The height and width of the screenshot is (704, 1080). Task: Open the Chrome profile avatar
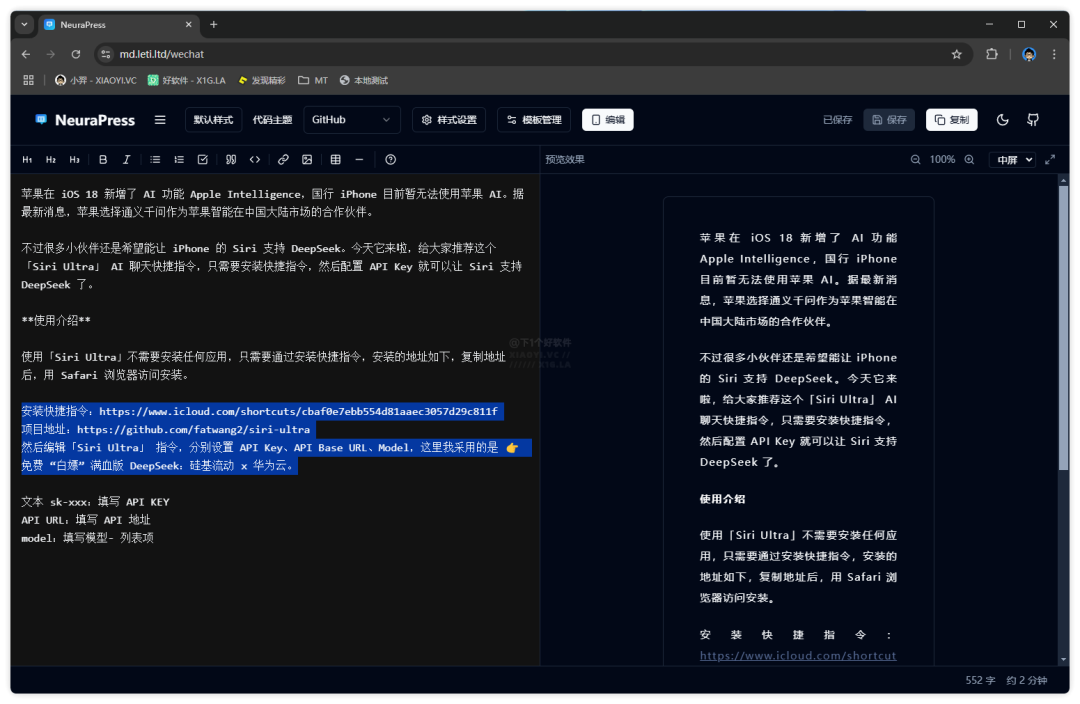(1029, 54)
